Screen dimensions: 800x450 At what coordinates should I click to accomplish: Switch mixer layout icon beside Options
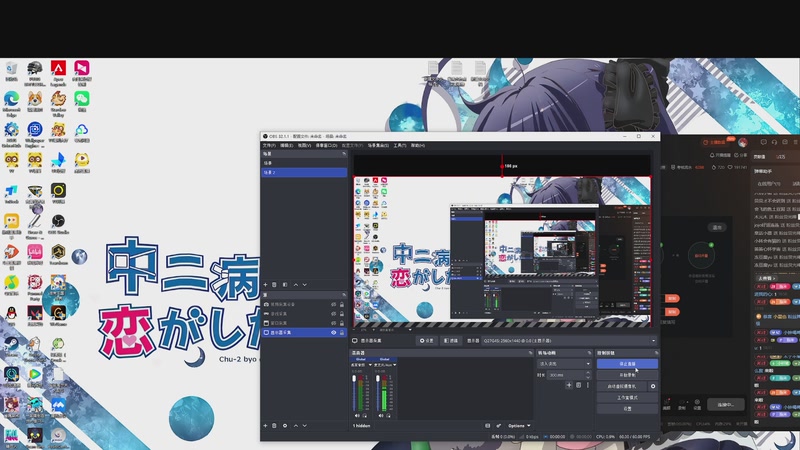click(x=487, y=426)
